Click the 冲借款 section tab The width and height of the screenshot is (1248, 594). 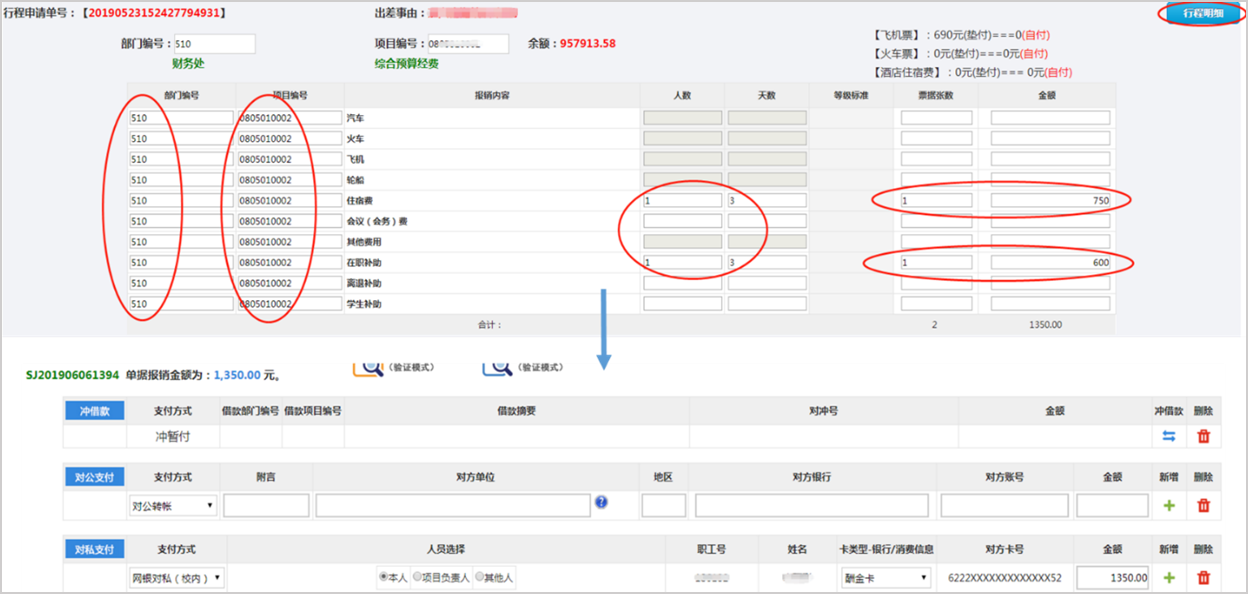(x=94, y=410)
